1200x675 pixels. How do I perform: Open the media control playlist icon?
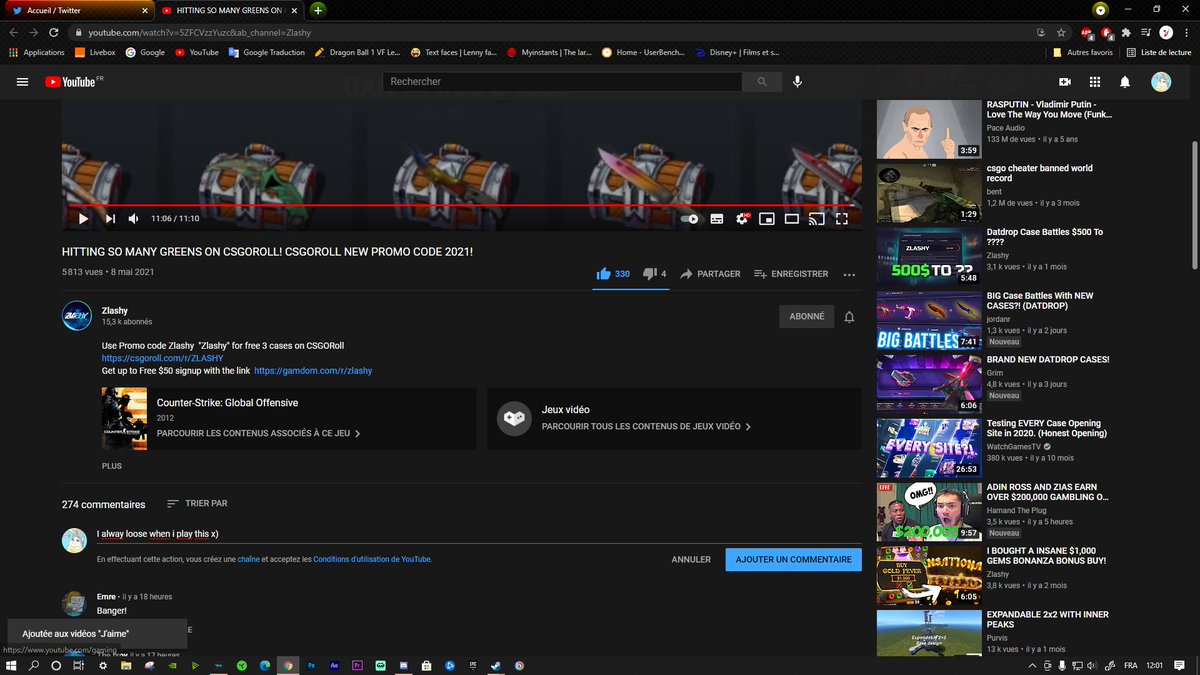1146,32
